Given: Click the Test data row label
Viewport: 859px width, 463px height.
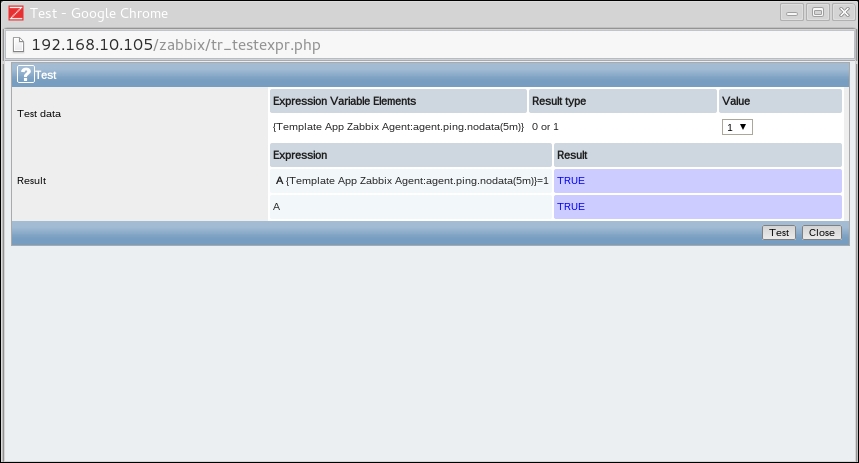Looking at the screenshot, I should coord(39,114).
